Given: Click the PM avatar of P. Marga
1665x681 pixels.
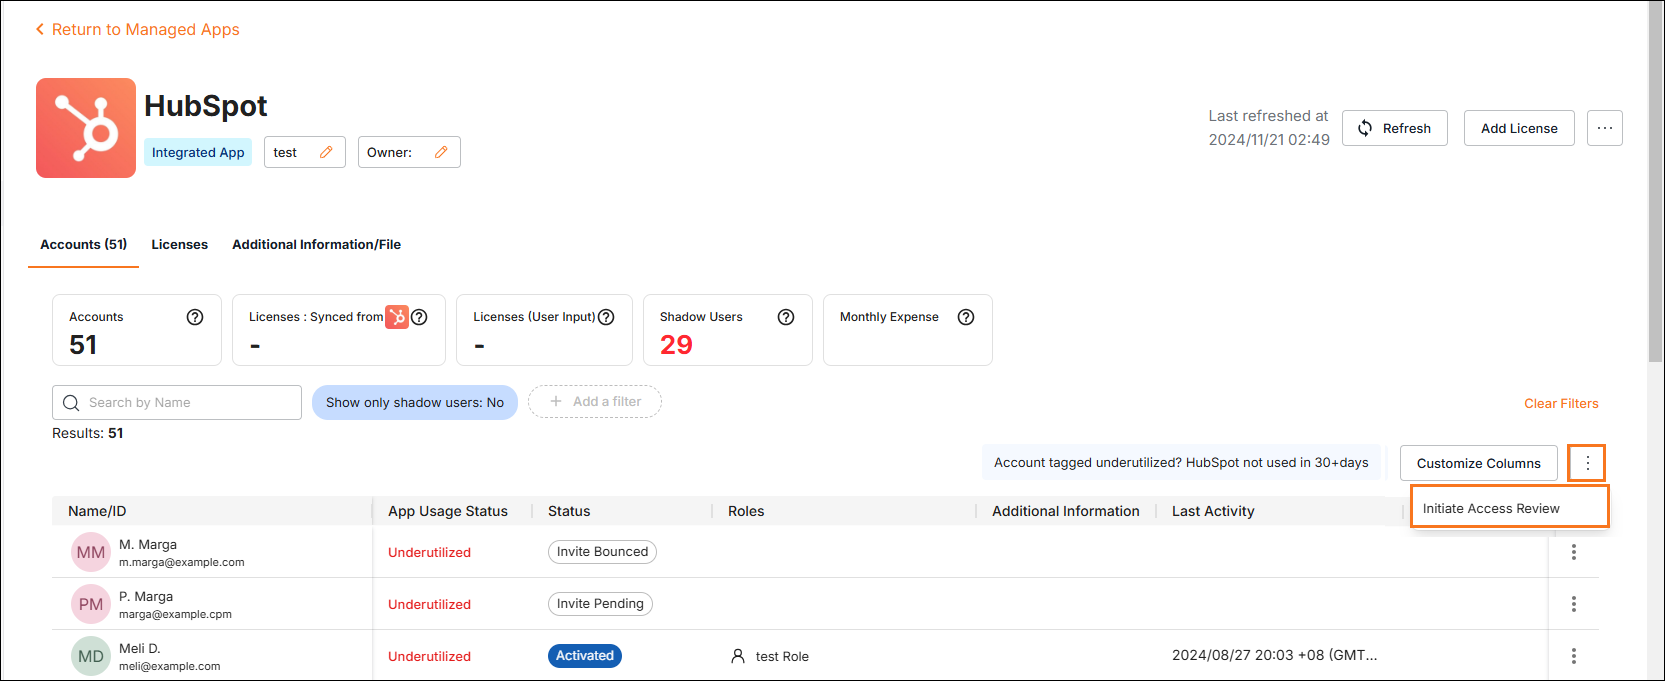Looking at the screenshot, I should point(91,604).
